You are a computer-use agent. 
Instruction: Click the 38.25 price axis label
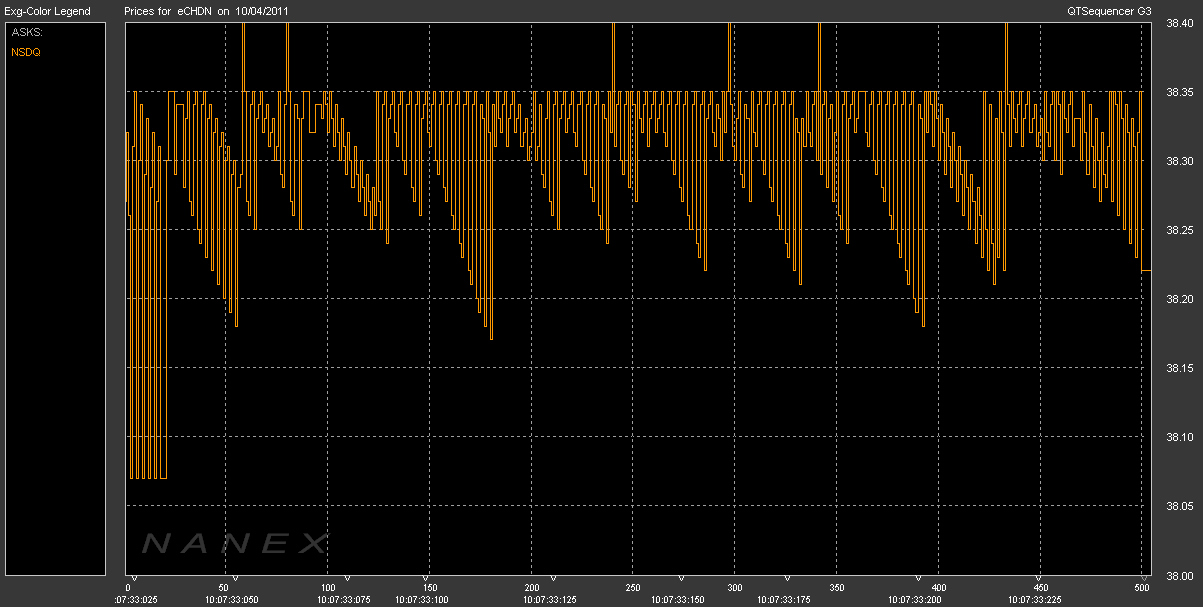click(1180, 231)
